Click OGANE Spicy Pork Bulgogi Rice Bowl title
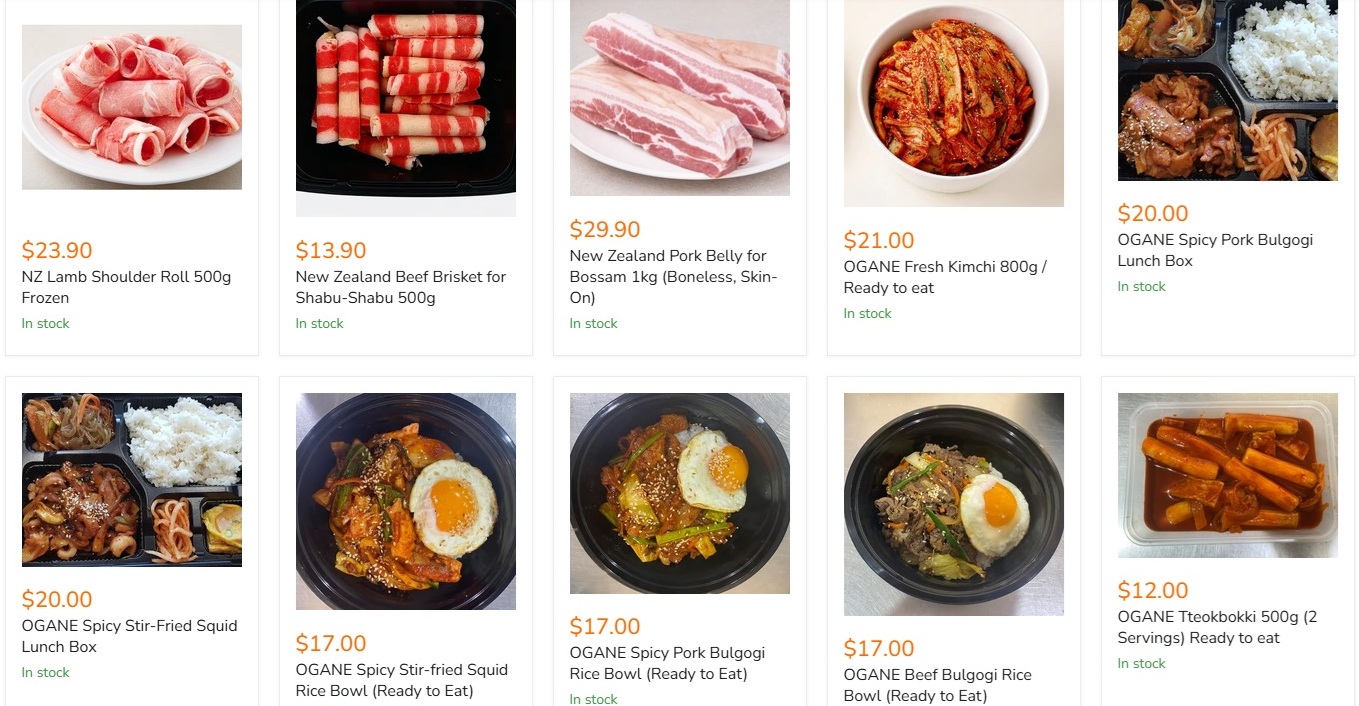 (x=667, y=663)
